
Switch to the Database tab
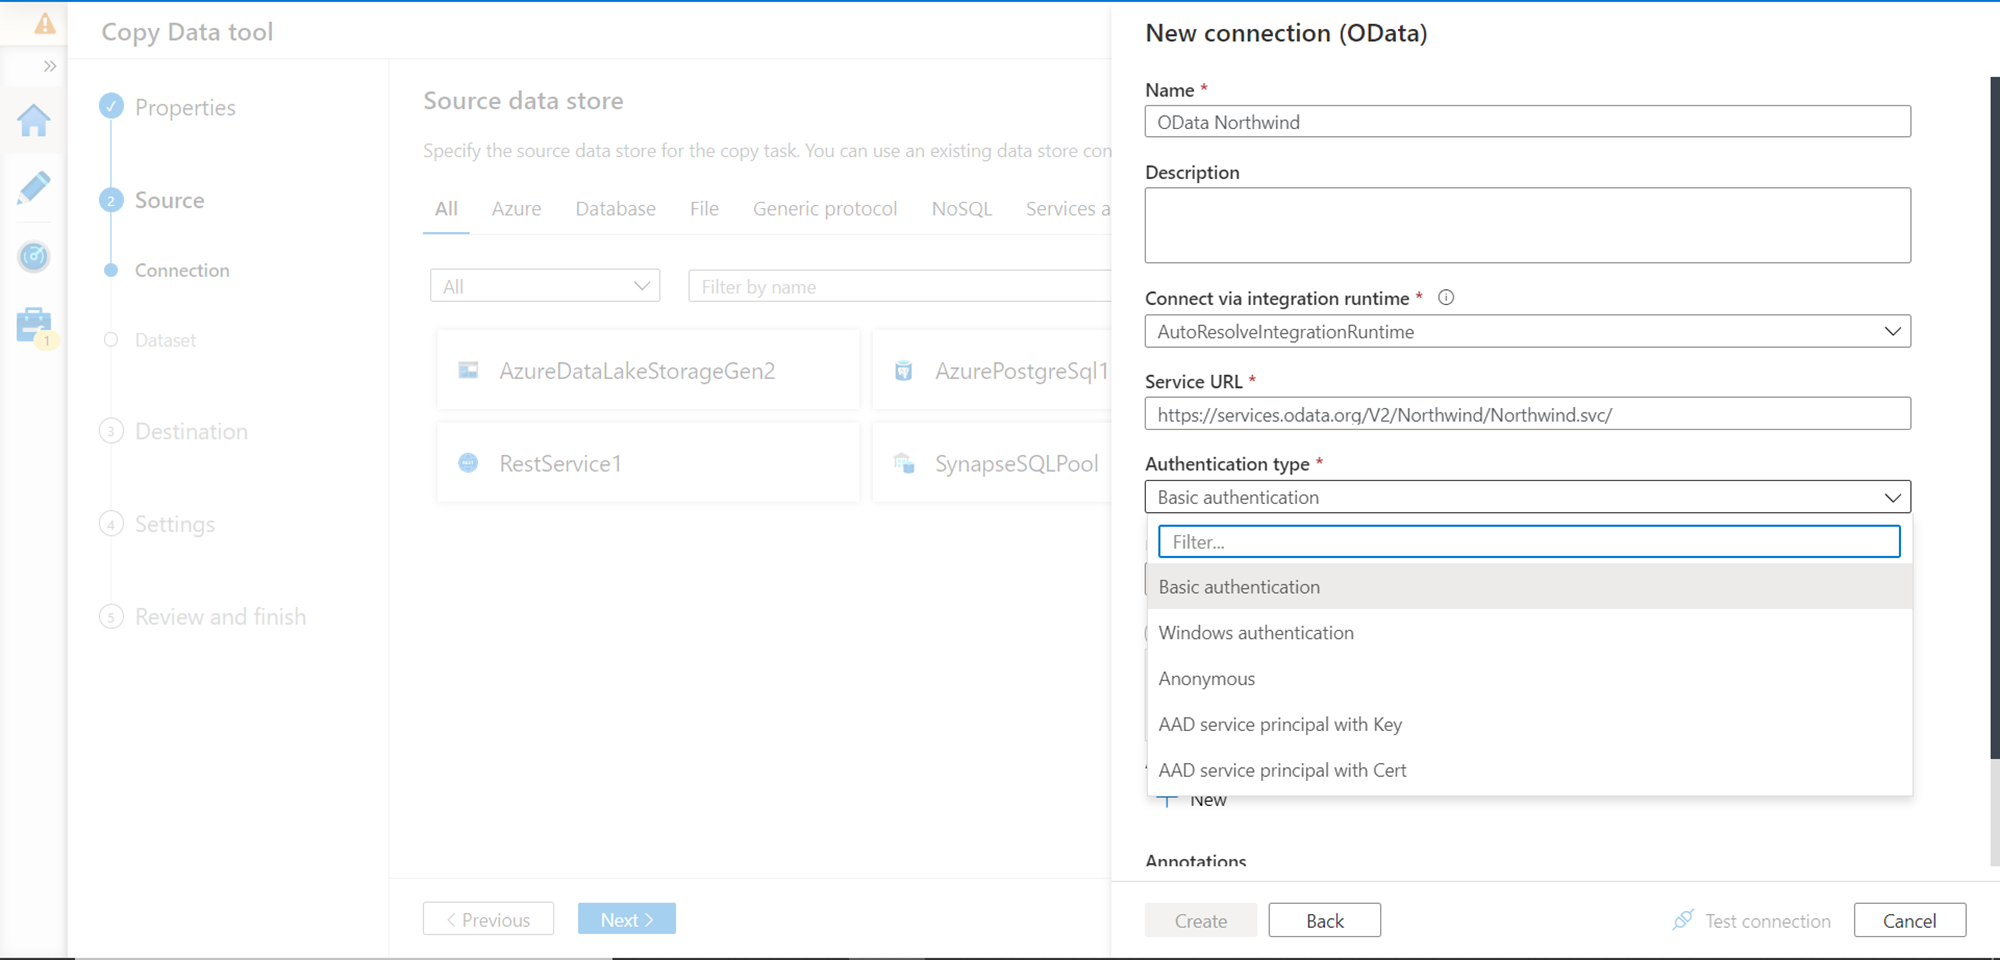click(615, 209)
